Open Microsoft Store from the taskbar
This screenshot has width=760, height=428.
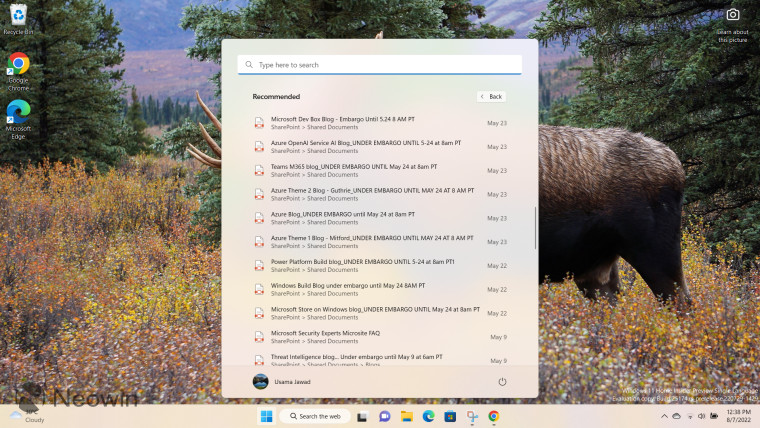(450, 416)
